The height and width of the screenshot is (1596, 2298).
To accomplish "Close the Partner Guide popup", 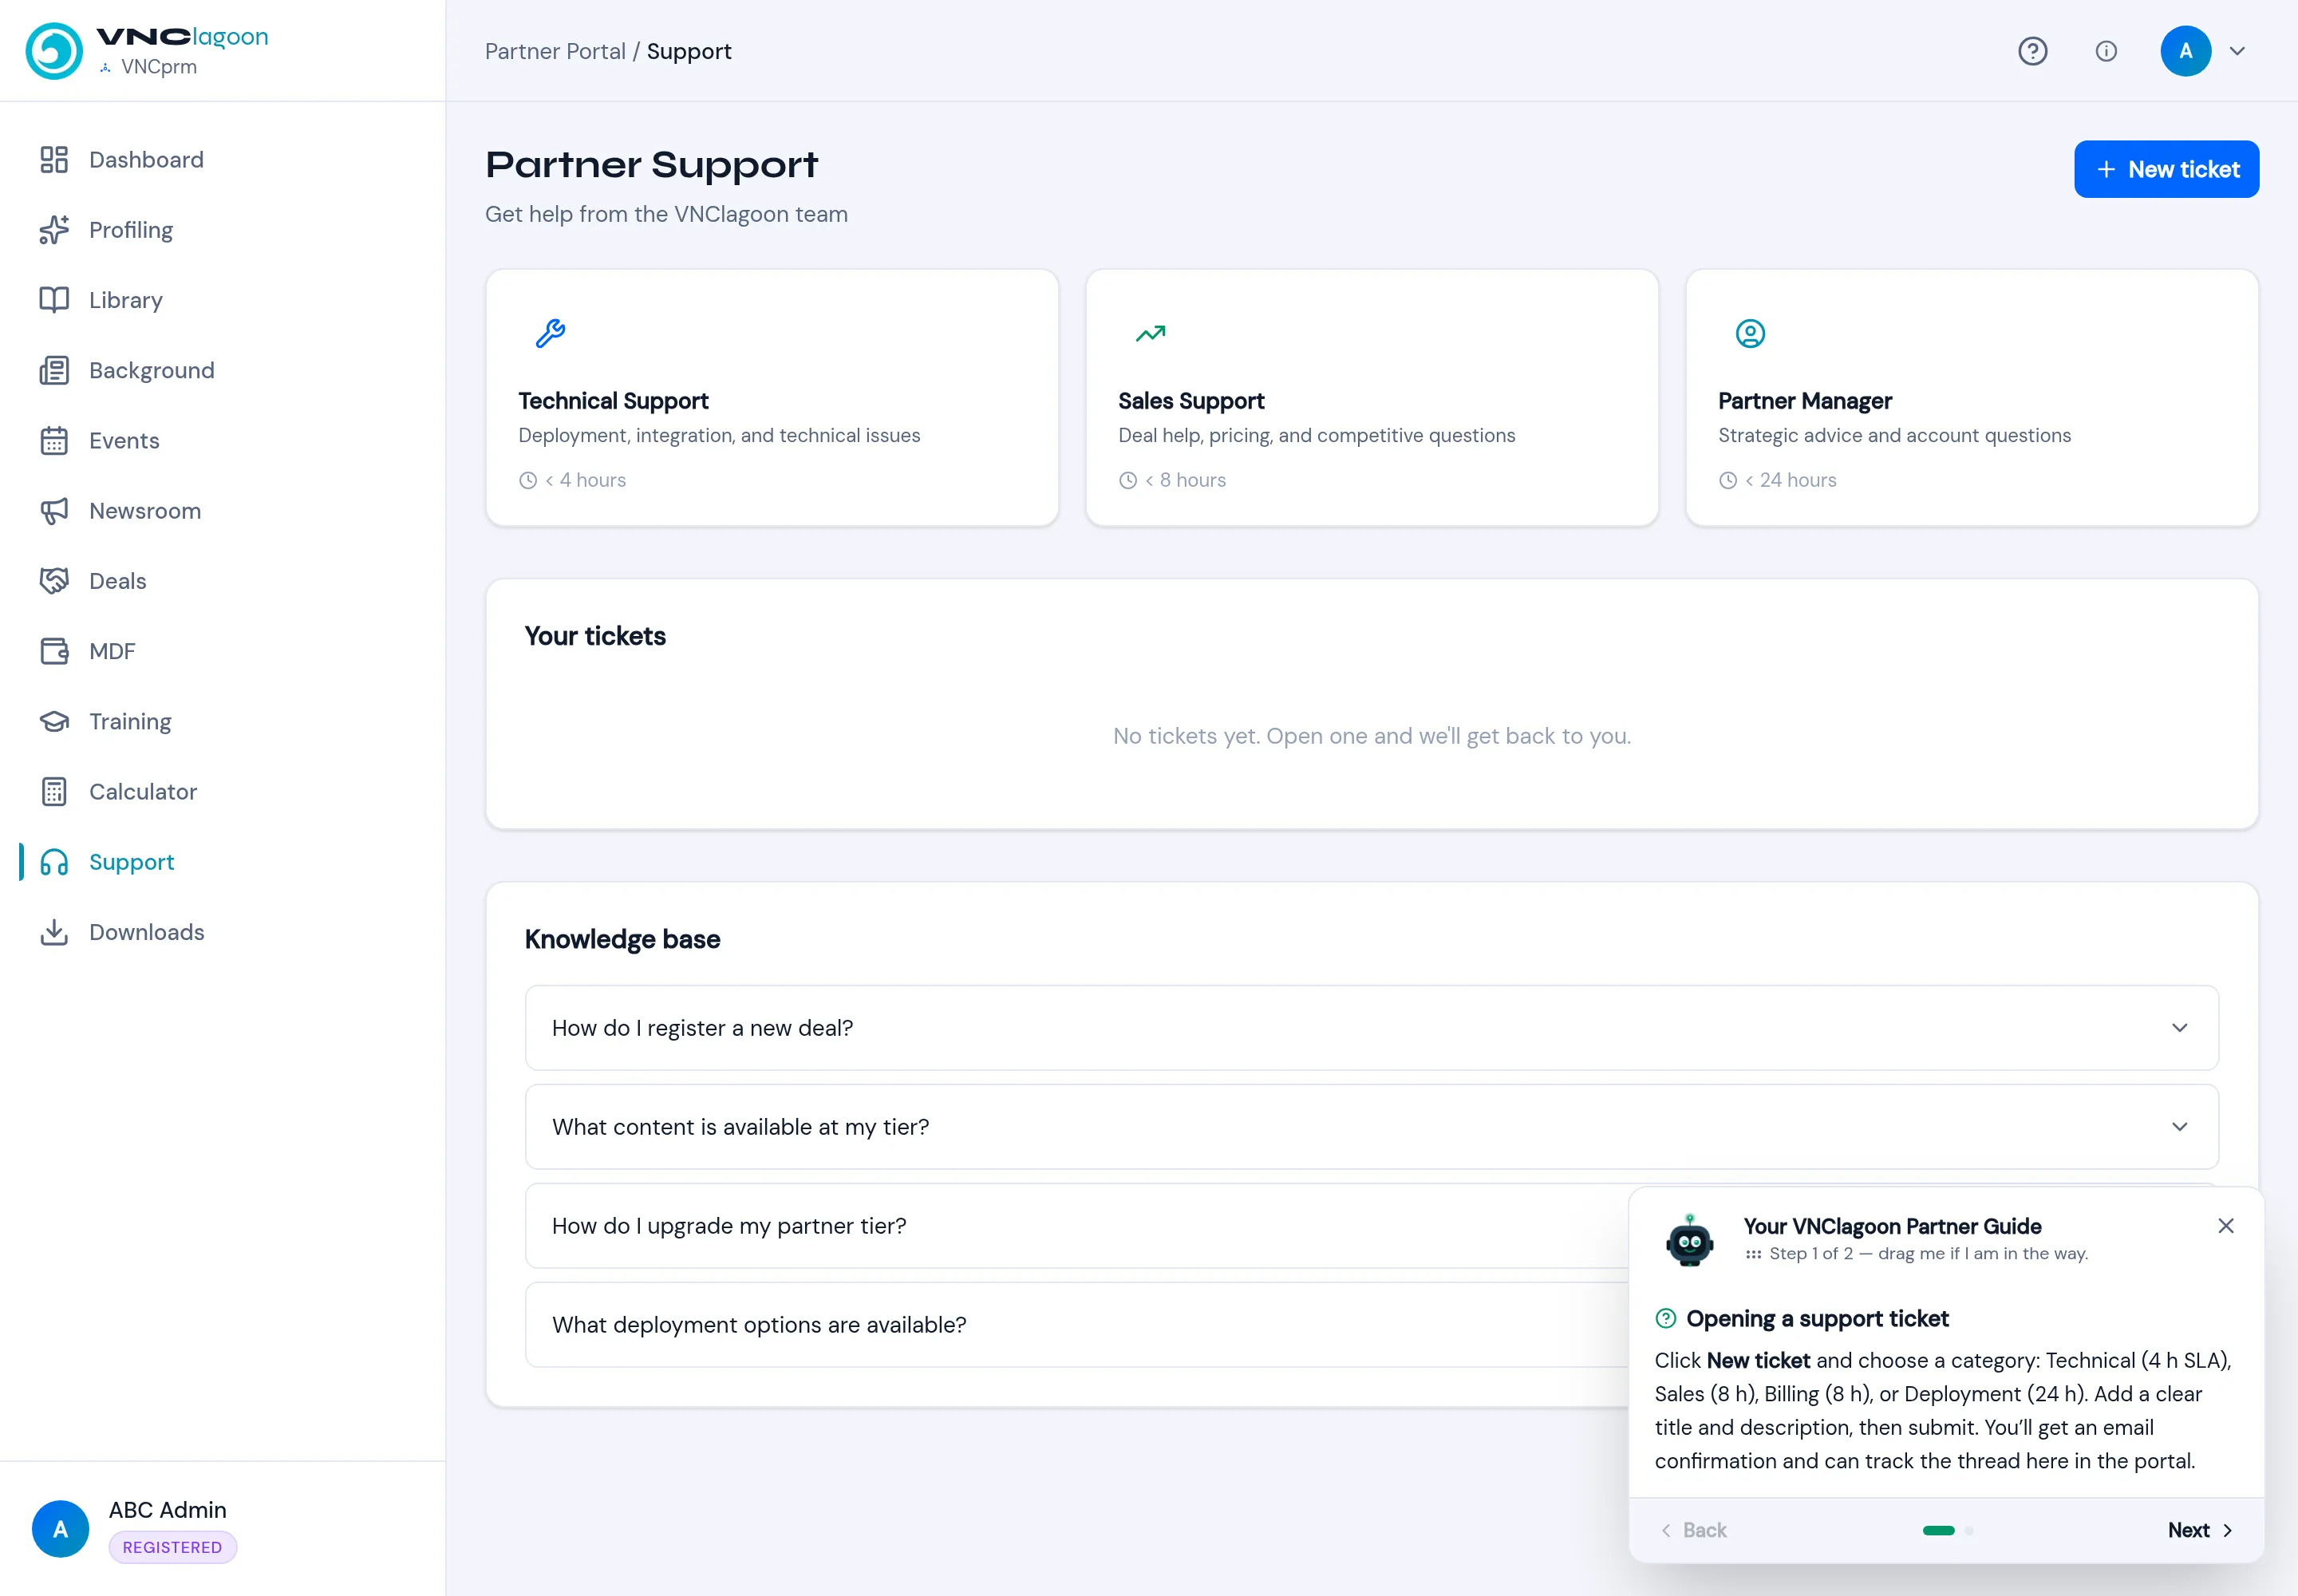I will coord(2226,1226).
